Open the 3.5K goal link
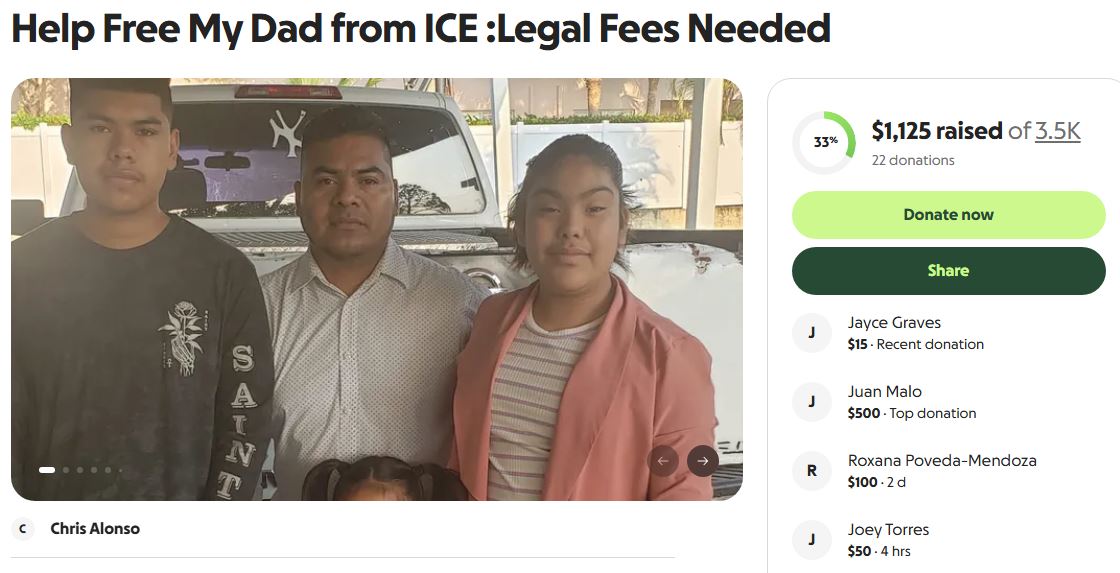This screenshot has width=1120, height=573. [x=1058, y=131]
